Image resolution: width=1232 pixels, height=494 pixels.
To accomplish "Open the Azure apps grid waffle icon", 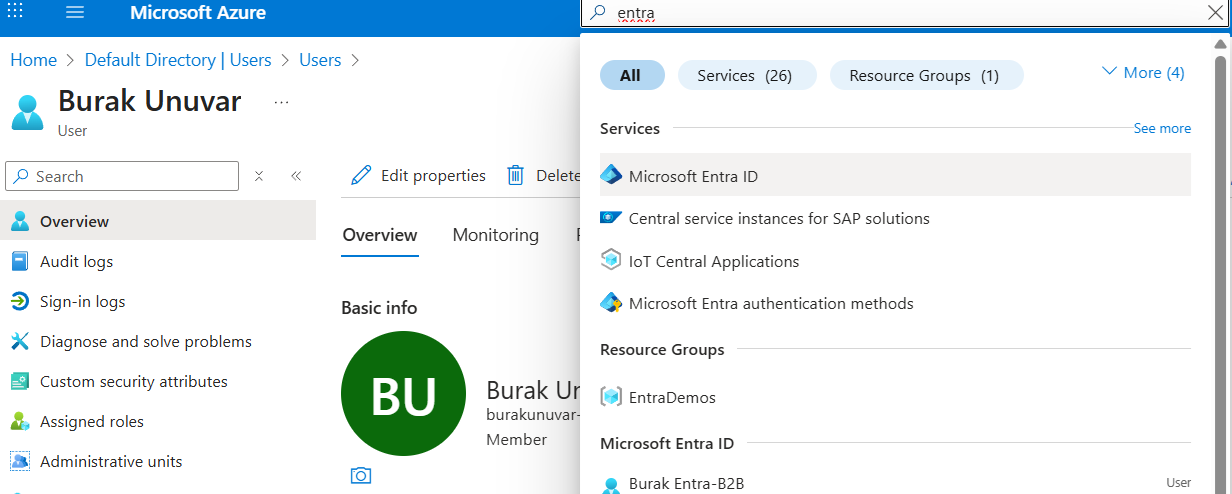I will coord(16,14).
